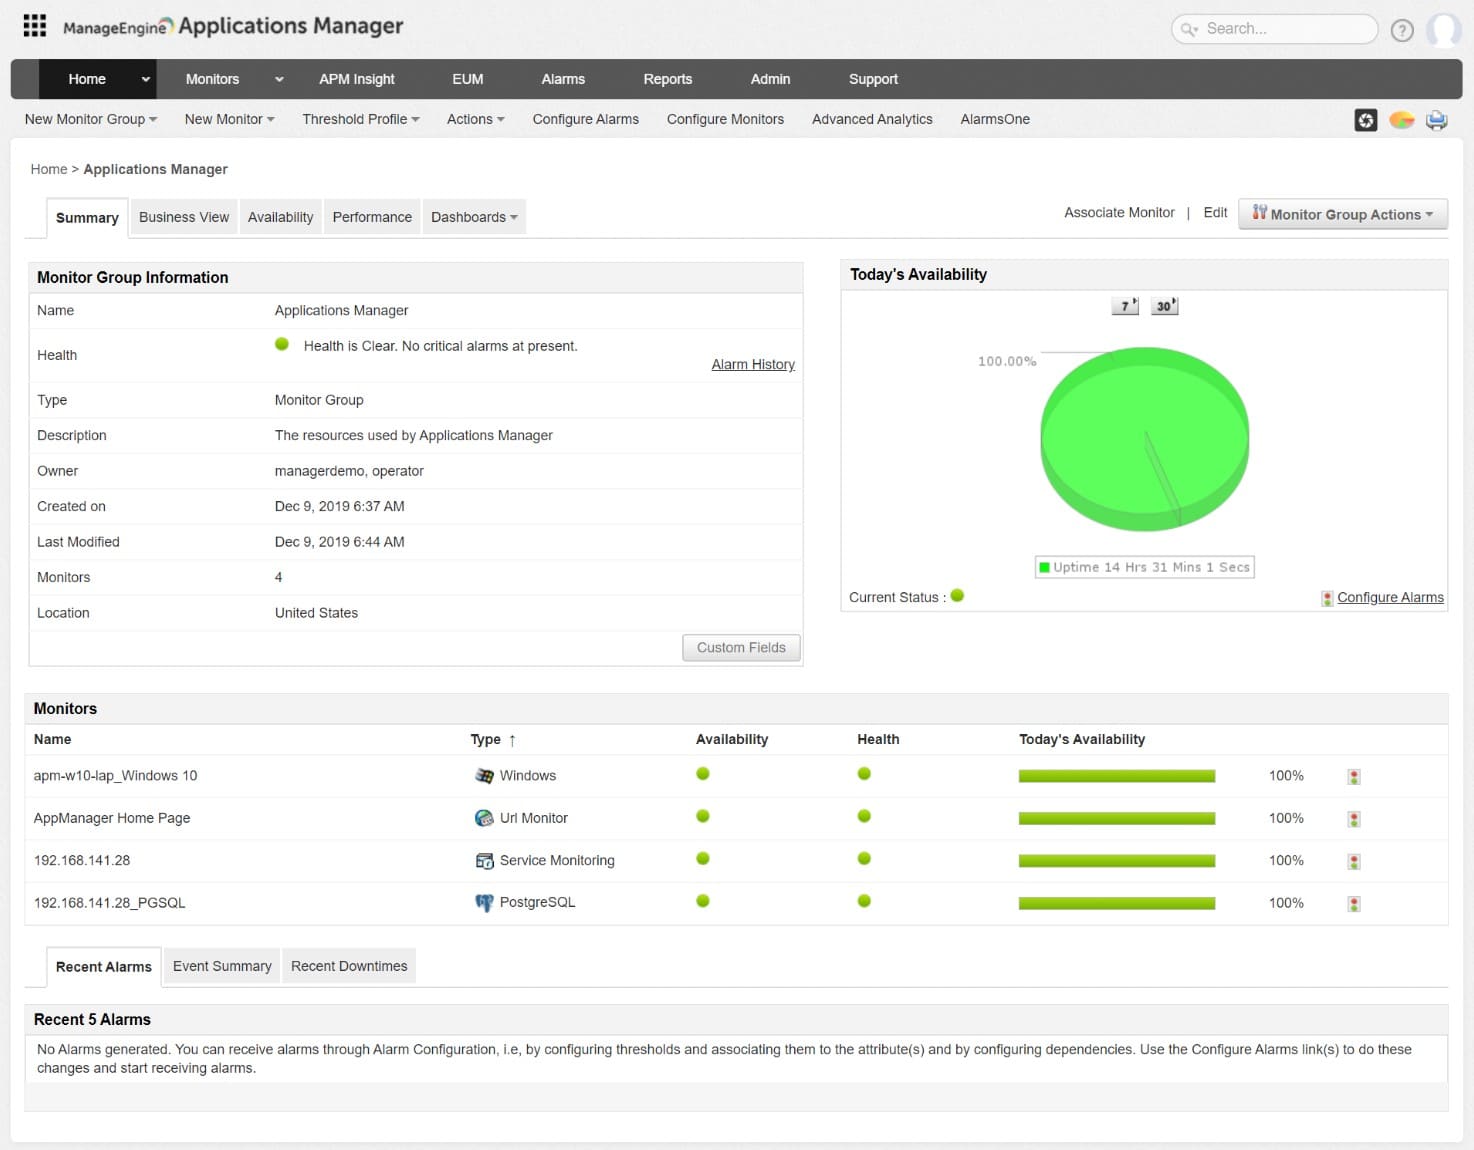This screenshot has width=1474, height=1150.
Task: Click alarm icon in apm-w10-lap_Windows 10 row
Action: click(1354, 777)
